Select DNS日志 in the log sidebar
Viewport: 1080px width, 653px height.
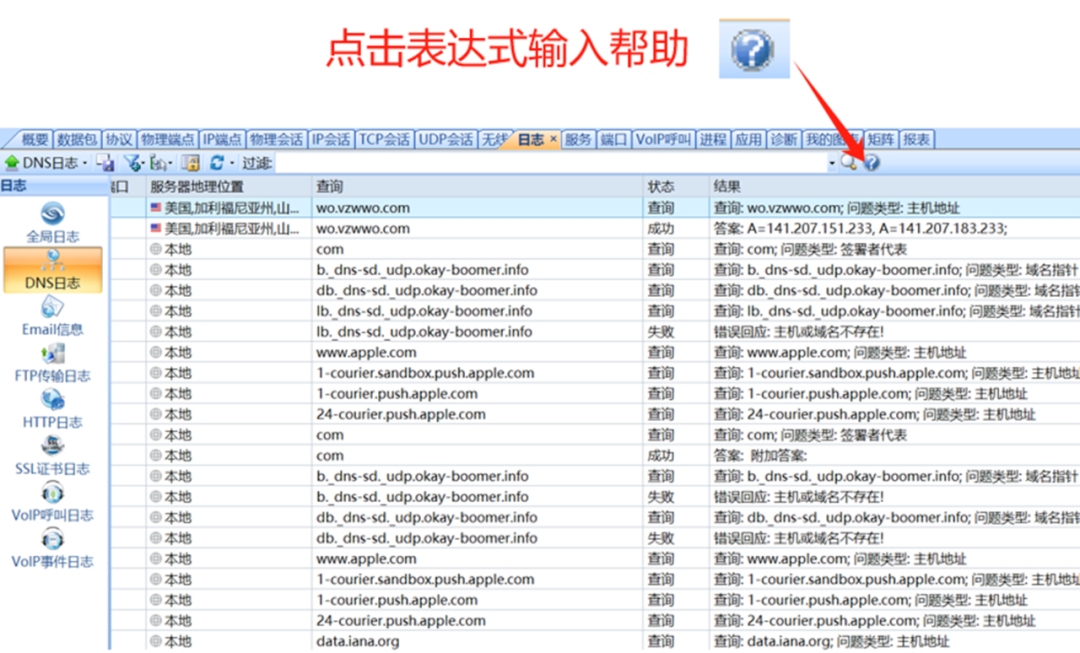coord(52,269)
